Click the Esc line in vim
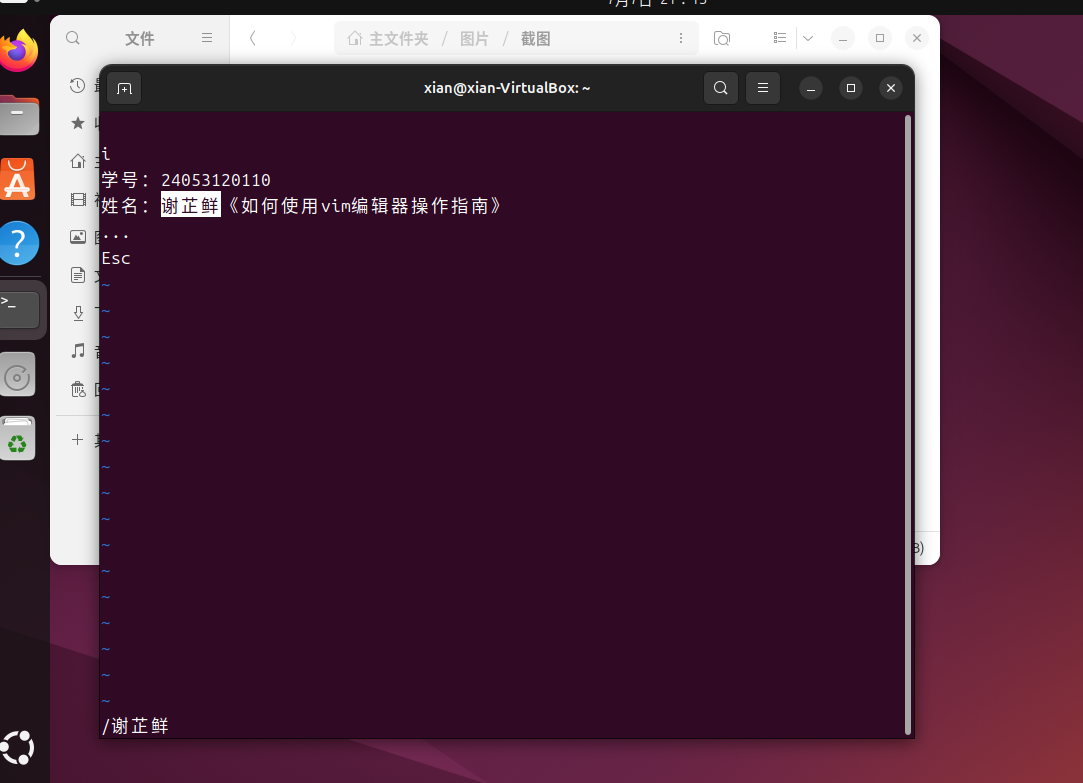 pyautogui.click(x=116, y=258)
